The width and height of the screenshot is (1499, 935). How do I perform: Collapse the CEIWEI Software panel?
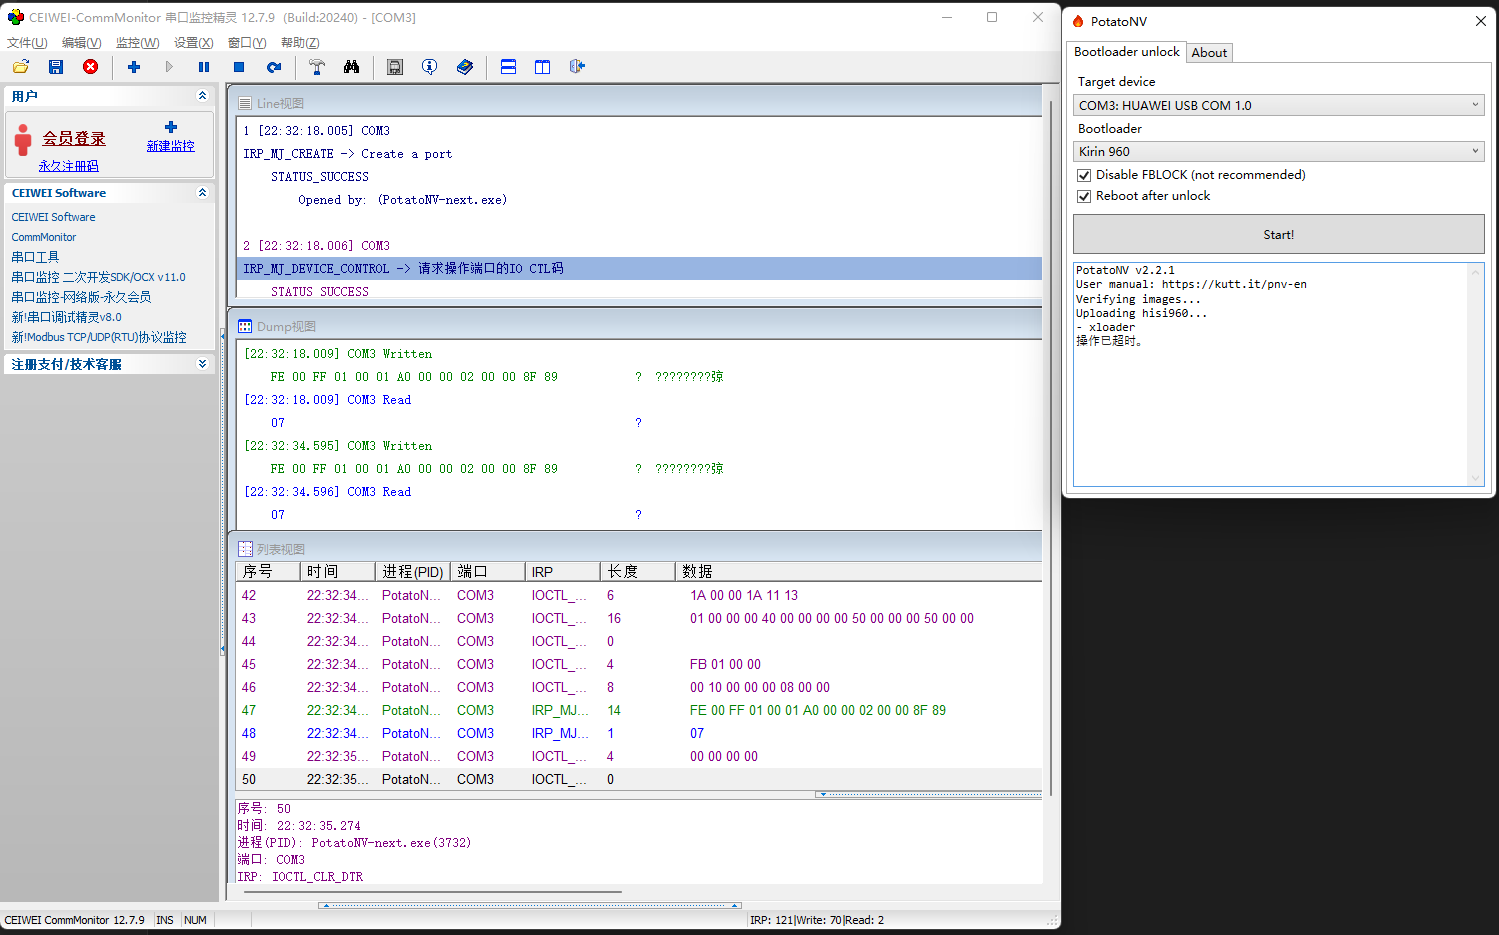click(202, 193)
